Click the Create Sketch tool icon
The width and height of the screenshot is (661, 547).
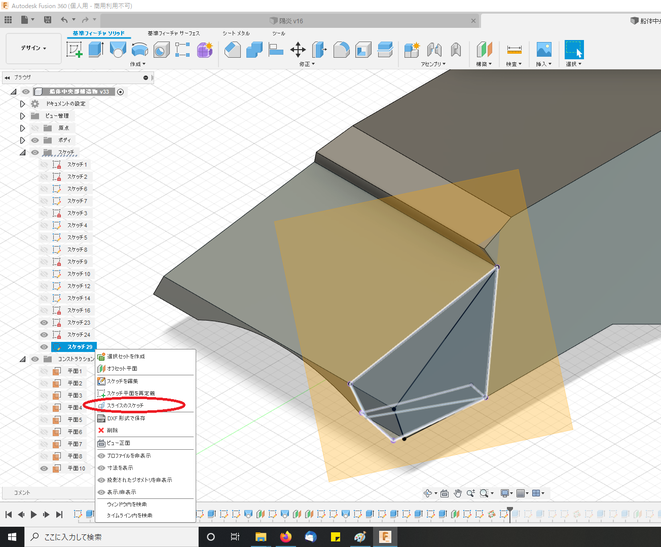click(74, 50)
